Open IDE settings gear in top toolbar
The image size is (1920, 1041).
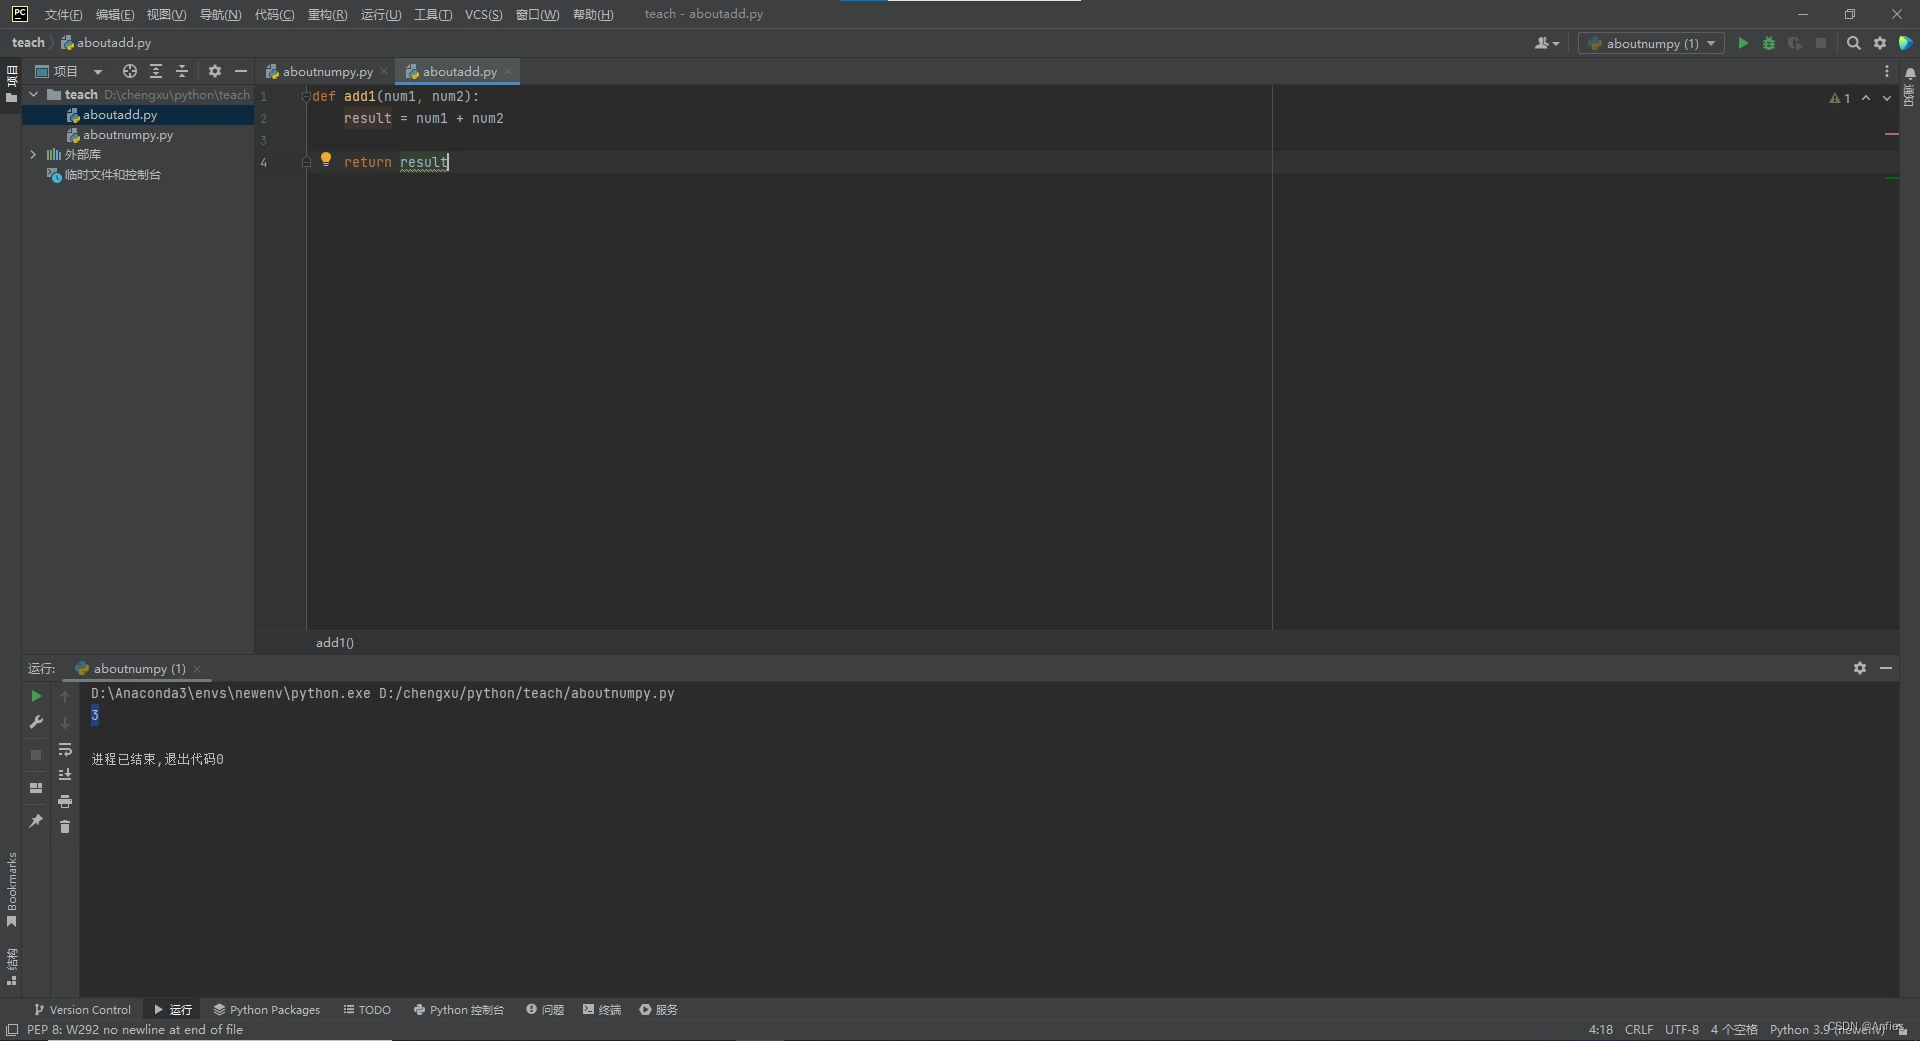[1880, 43]
